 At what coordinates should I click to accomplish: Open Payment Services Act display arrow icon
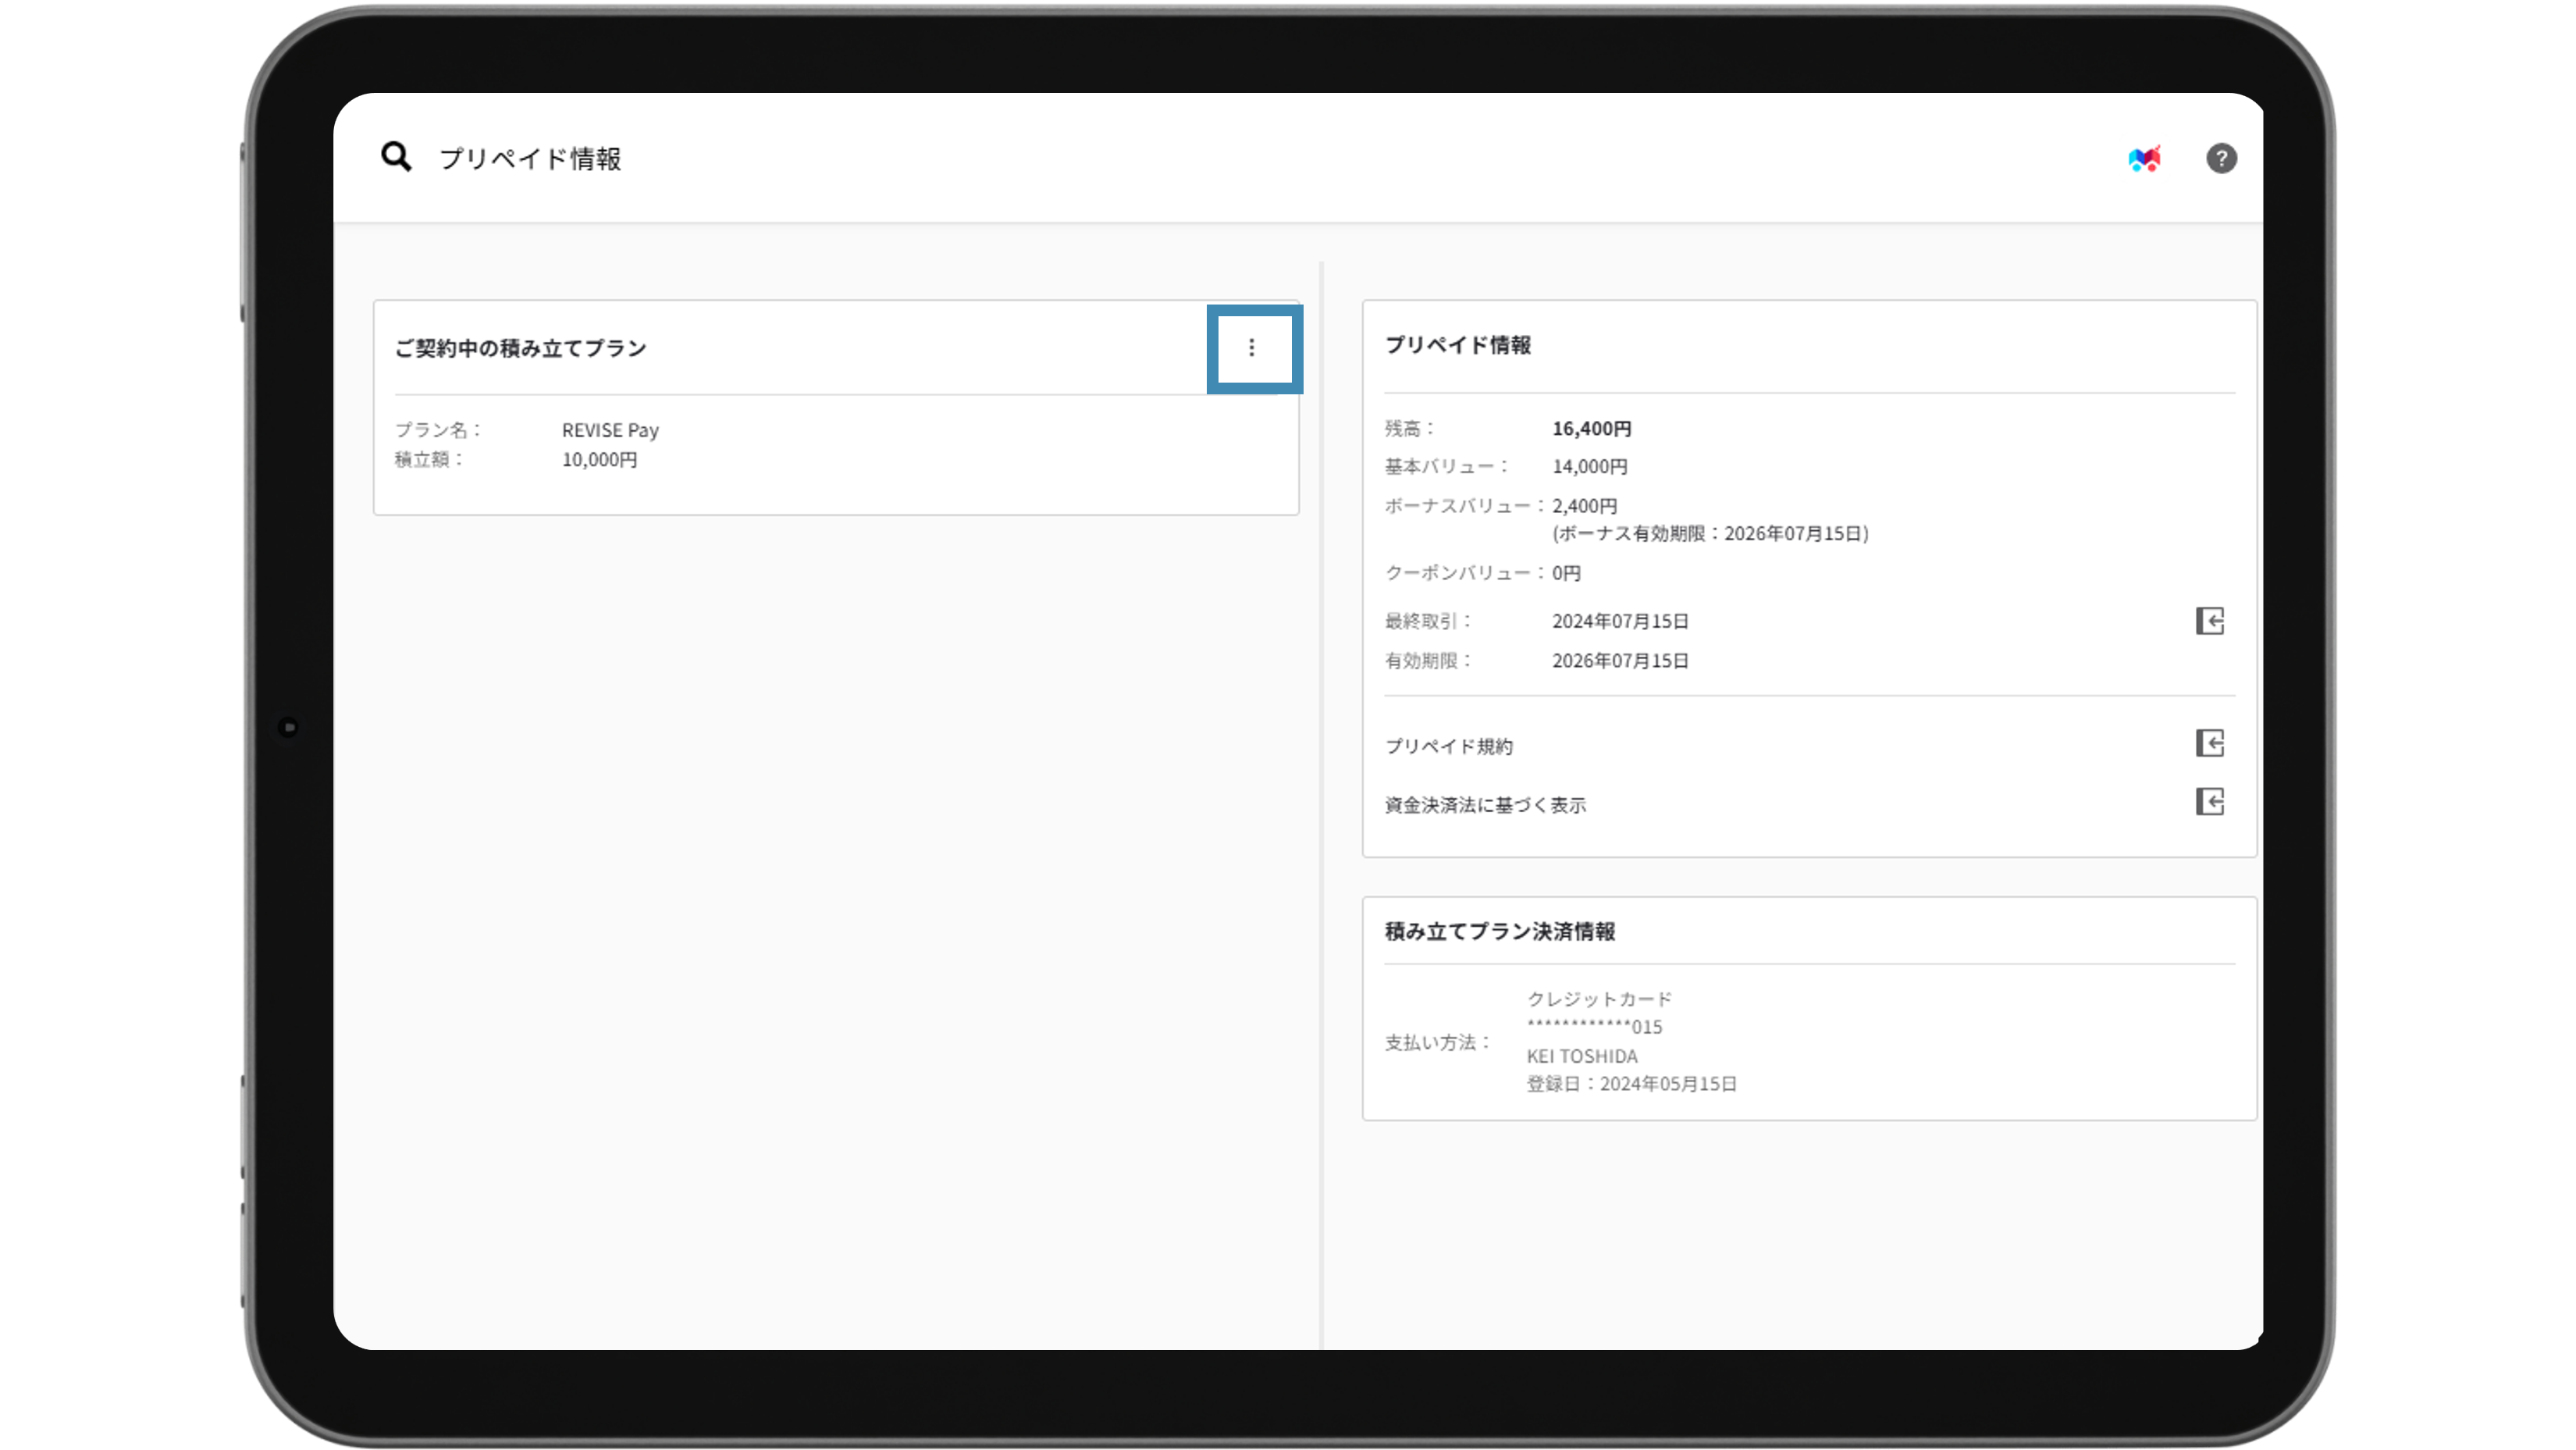point(2209,802)
